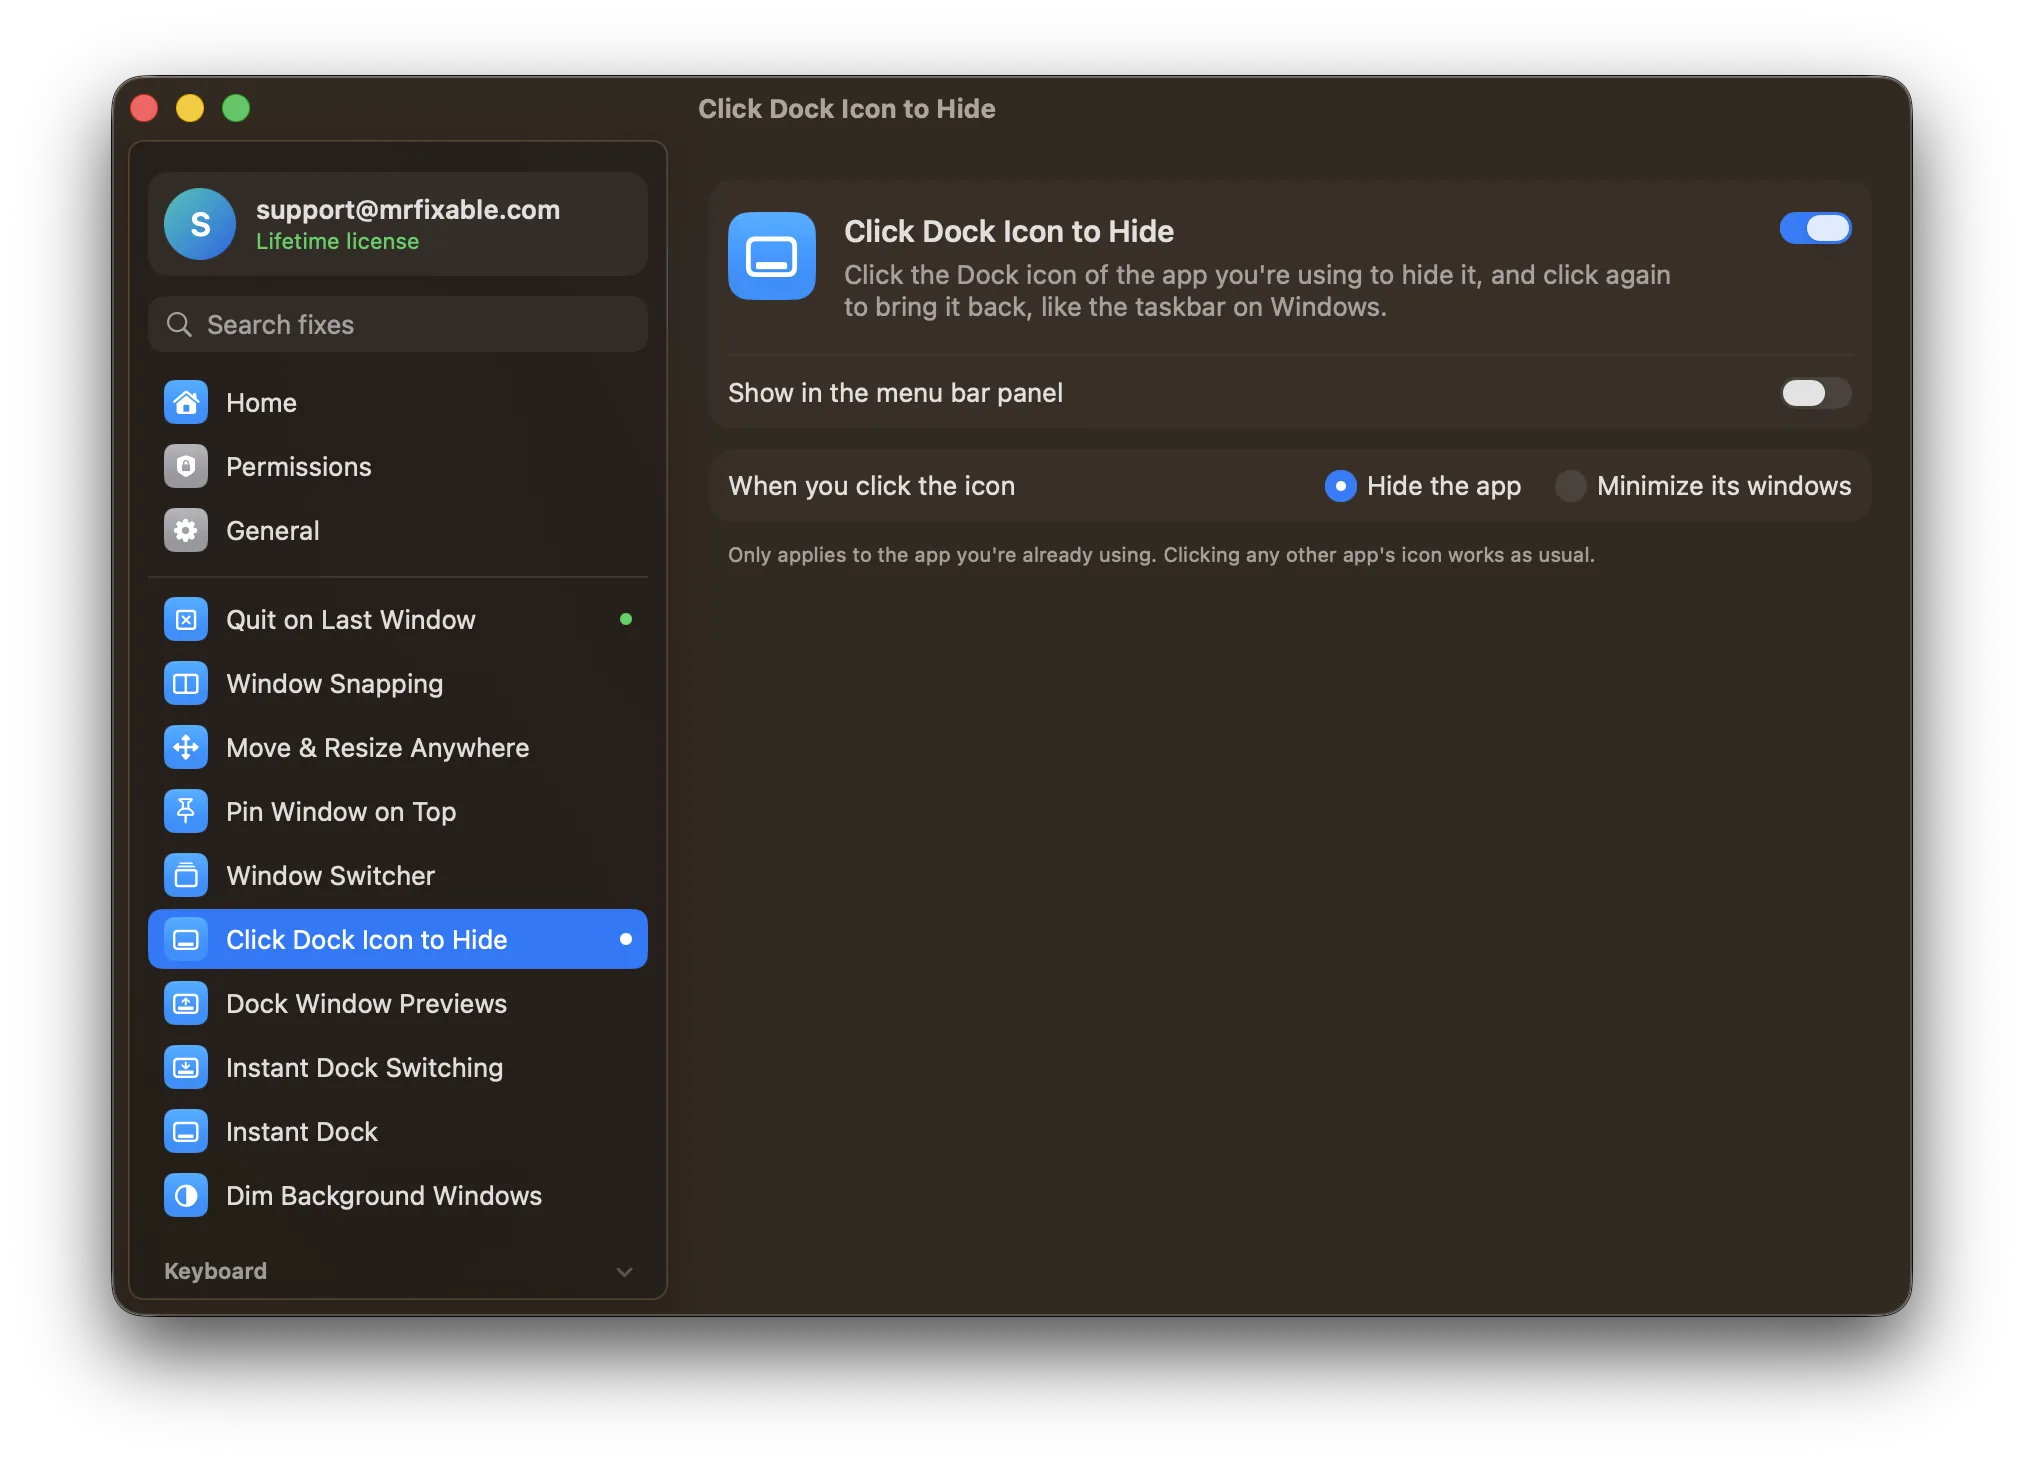This screenshot has width=2024, height=1464.
Task: Click Move & Resize Anywhere arrows icon
Action: tap(186, 748)
